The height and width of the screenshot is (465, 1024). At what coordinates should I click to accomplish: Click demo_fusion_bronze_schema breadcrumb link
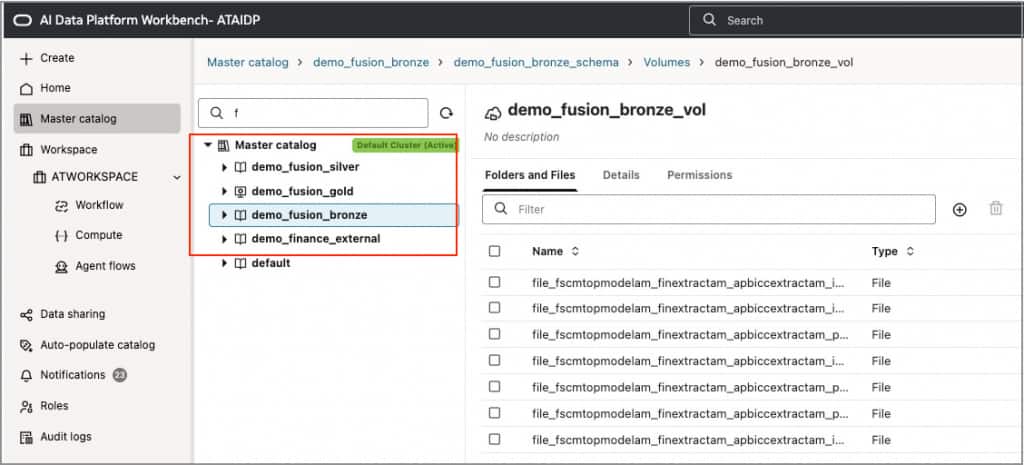coord(536,62)
